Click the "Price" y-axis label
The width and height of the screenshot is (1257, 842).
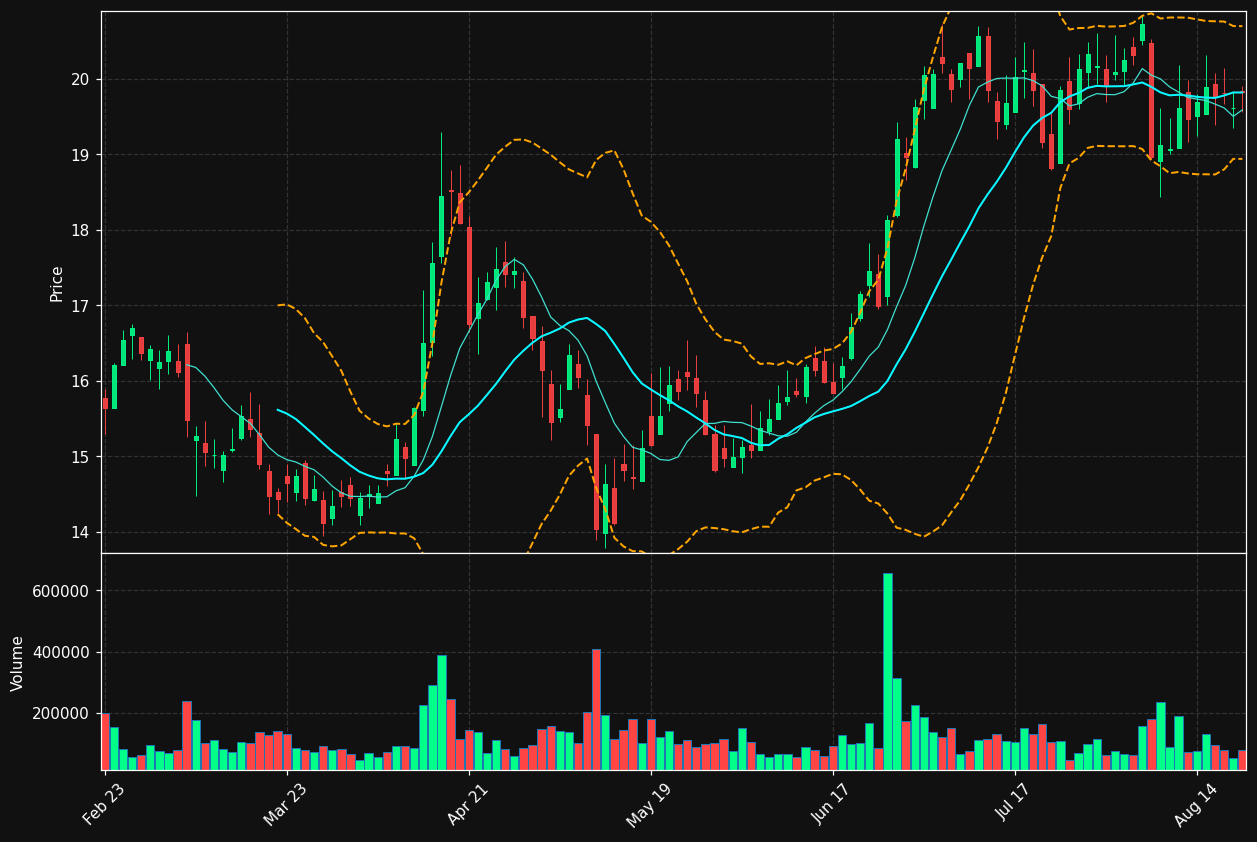coord(57,283)
